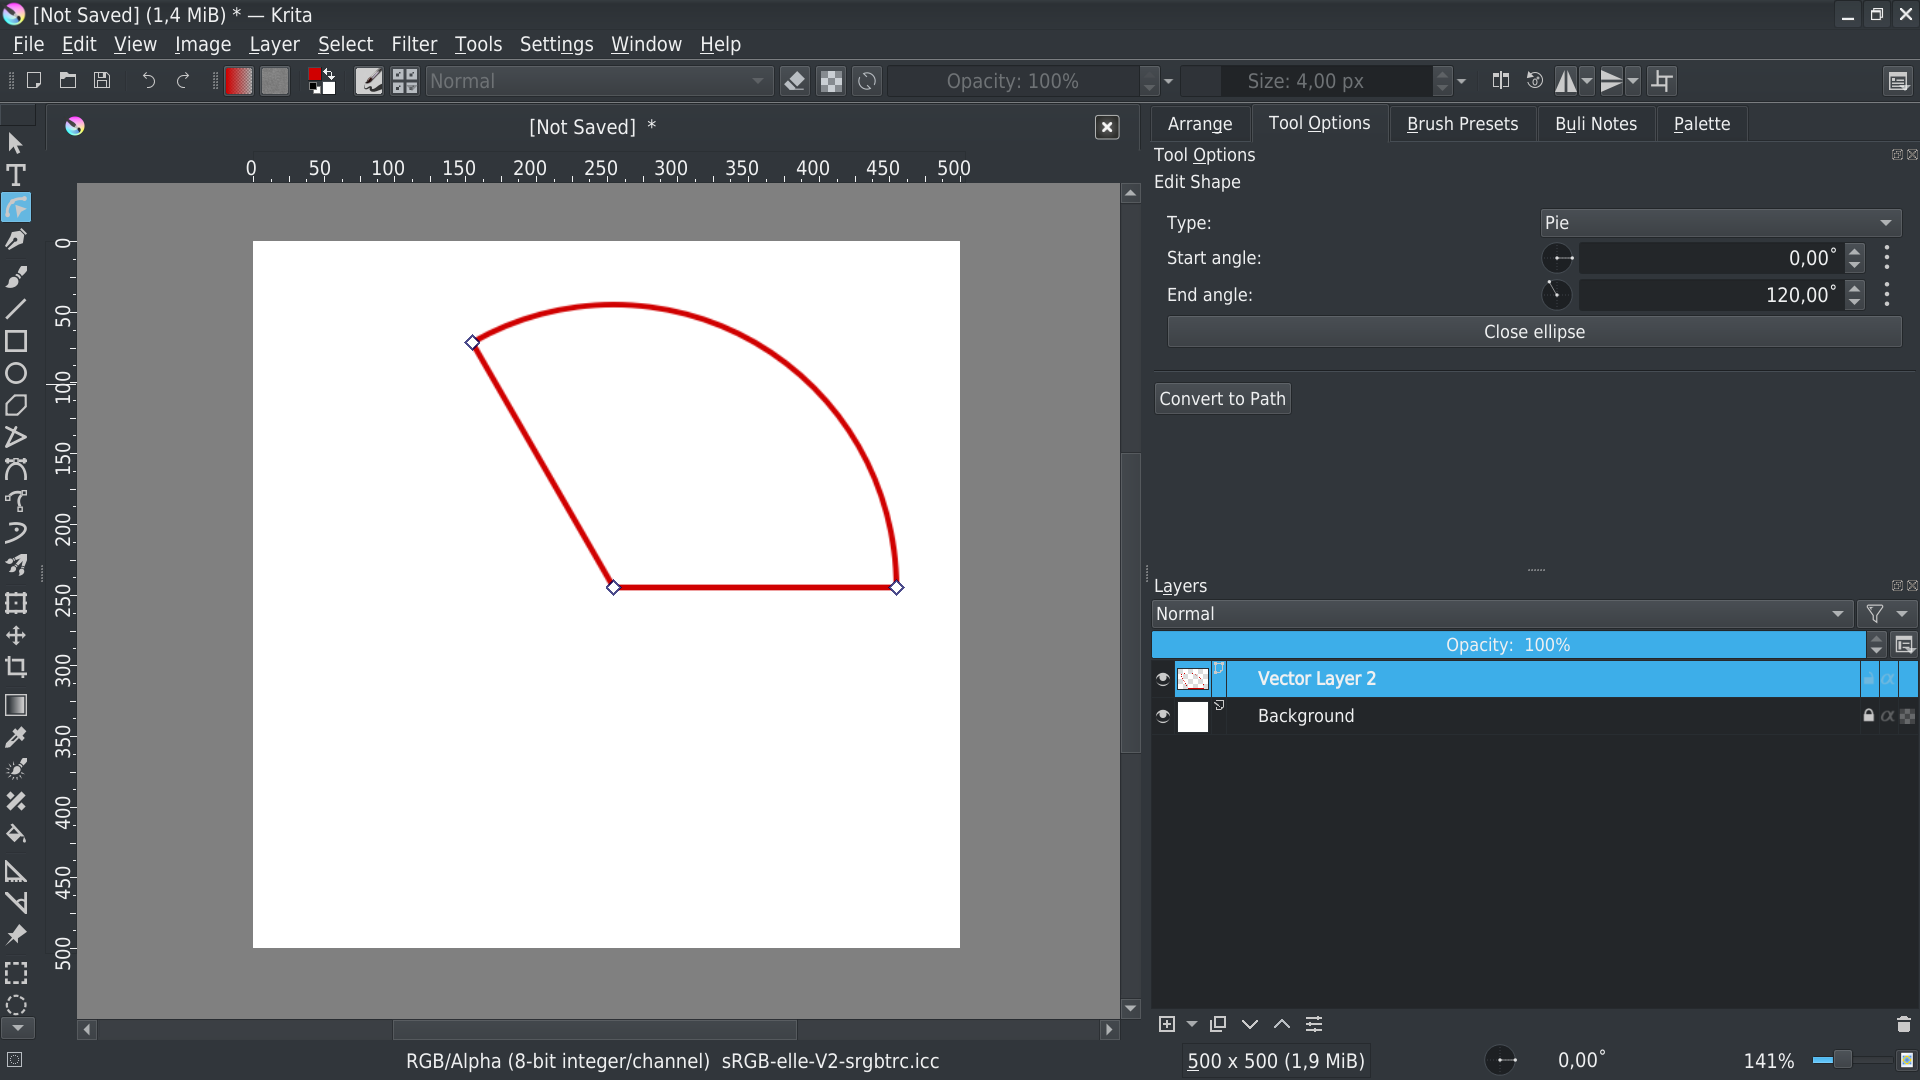Delete layer with trash icon
Image resolution: width=1920 pixels, height=1080 pixels.
click(x=1903, y=1024)
